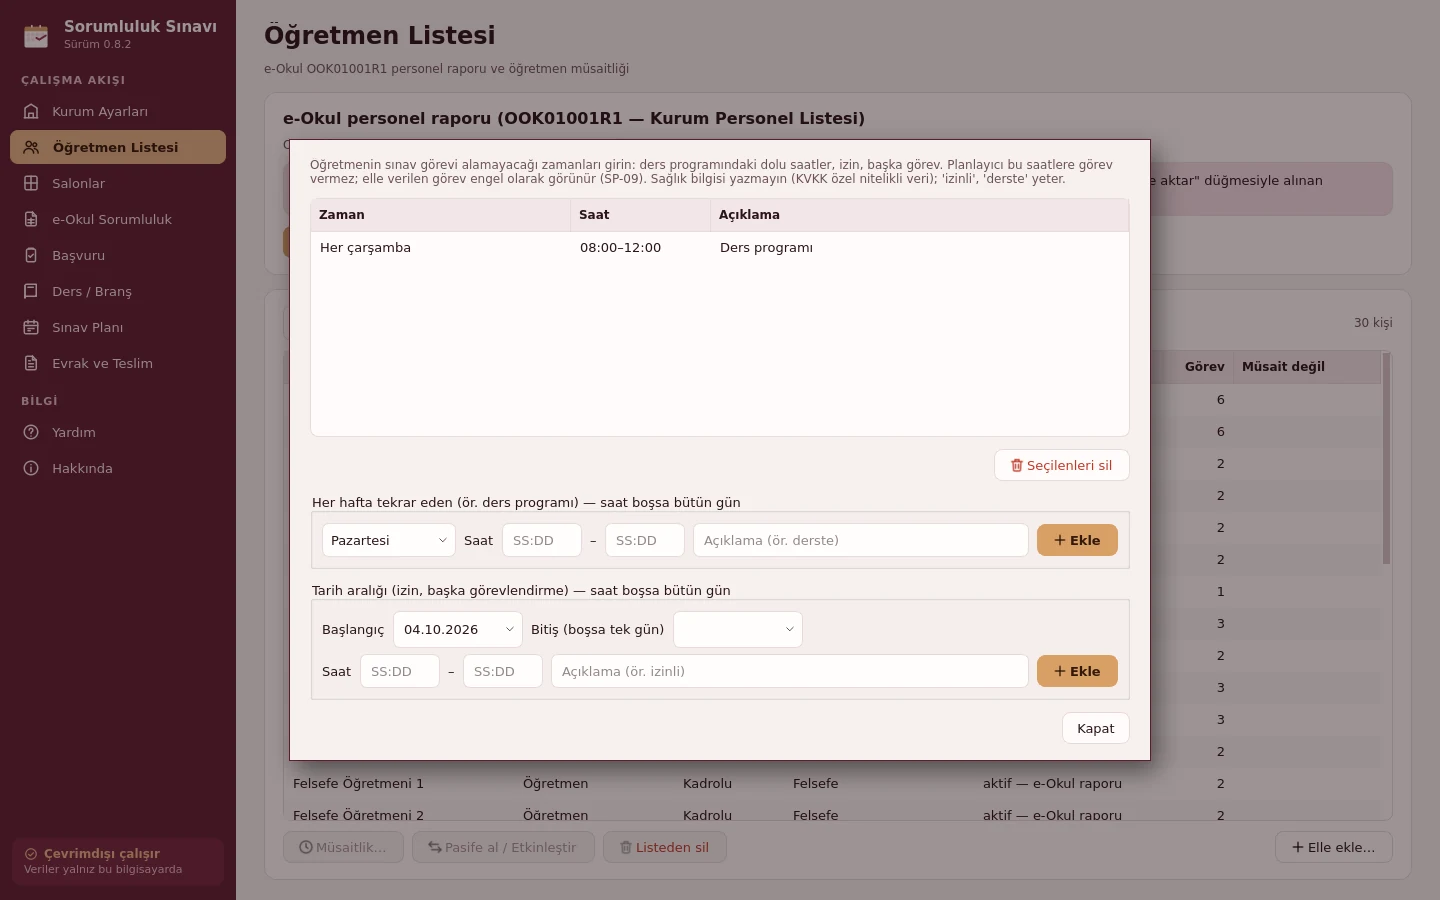The image size is (1440, 900).
Task: Focus date range start time SS:DD field
Action: pyautogui.click(x=400, y=671)
